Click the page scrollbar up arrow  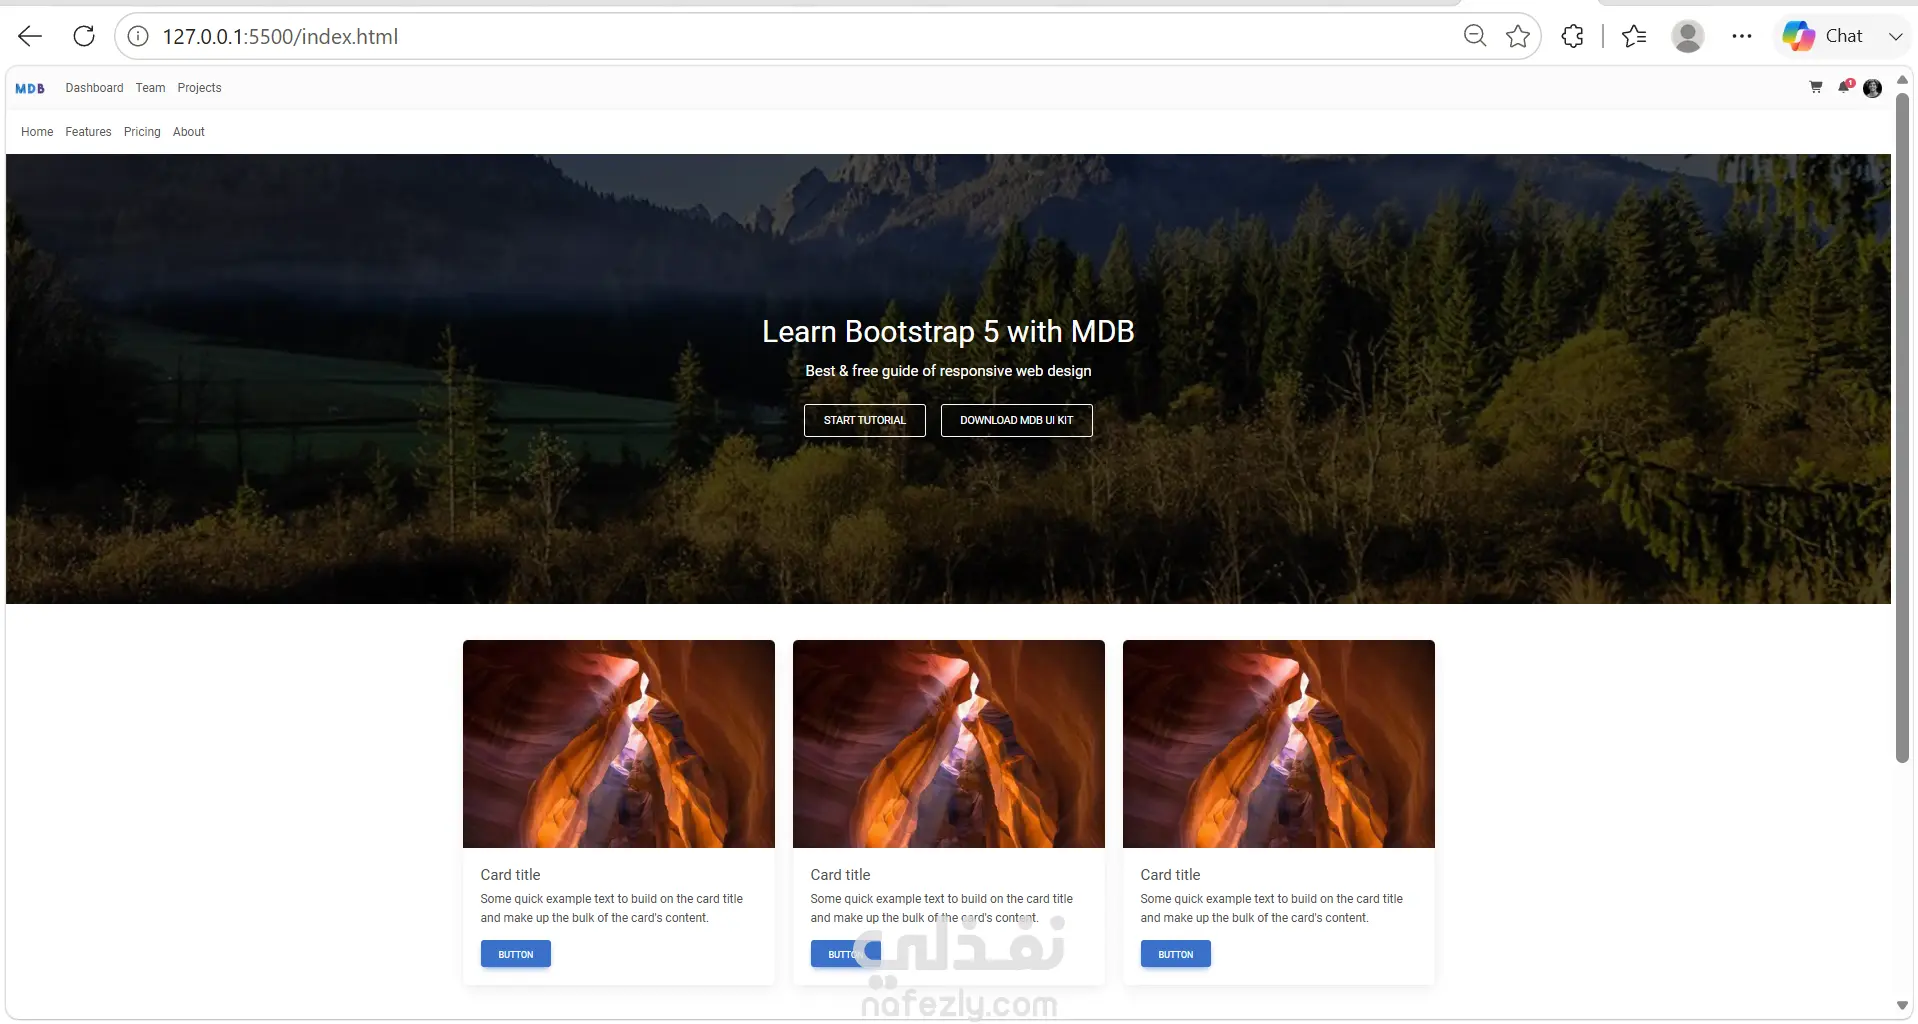pyautogui.click(x=1902, y=80)
